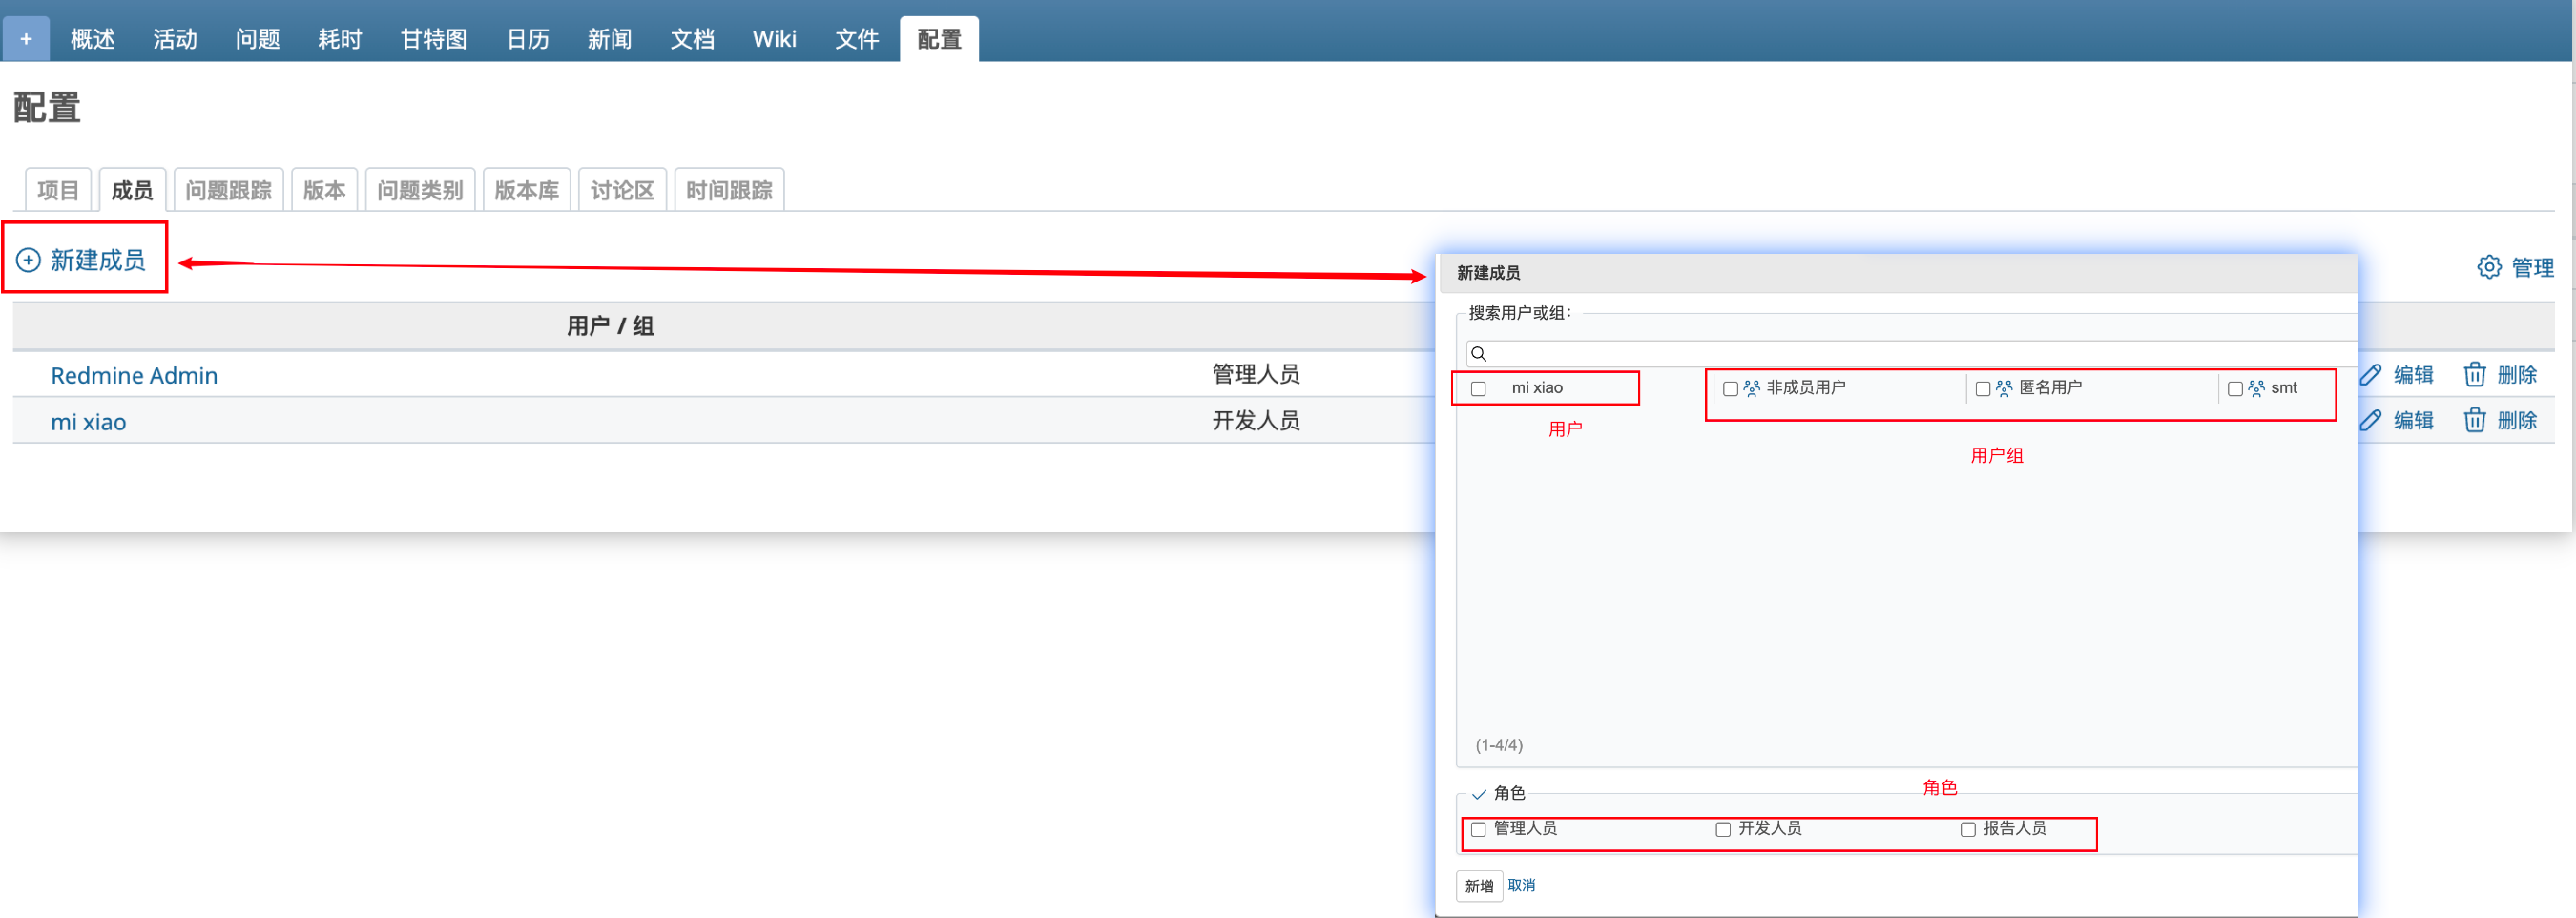Image resolution: width=2576 pixels, height=918 pixels.
Task: Focus the 搜索用户或组 search input
Action: click(1911, 354)
